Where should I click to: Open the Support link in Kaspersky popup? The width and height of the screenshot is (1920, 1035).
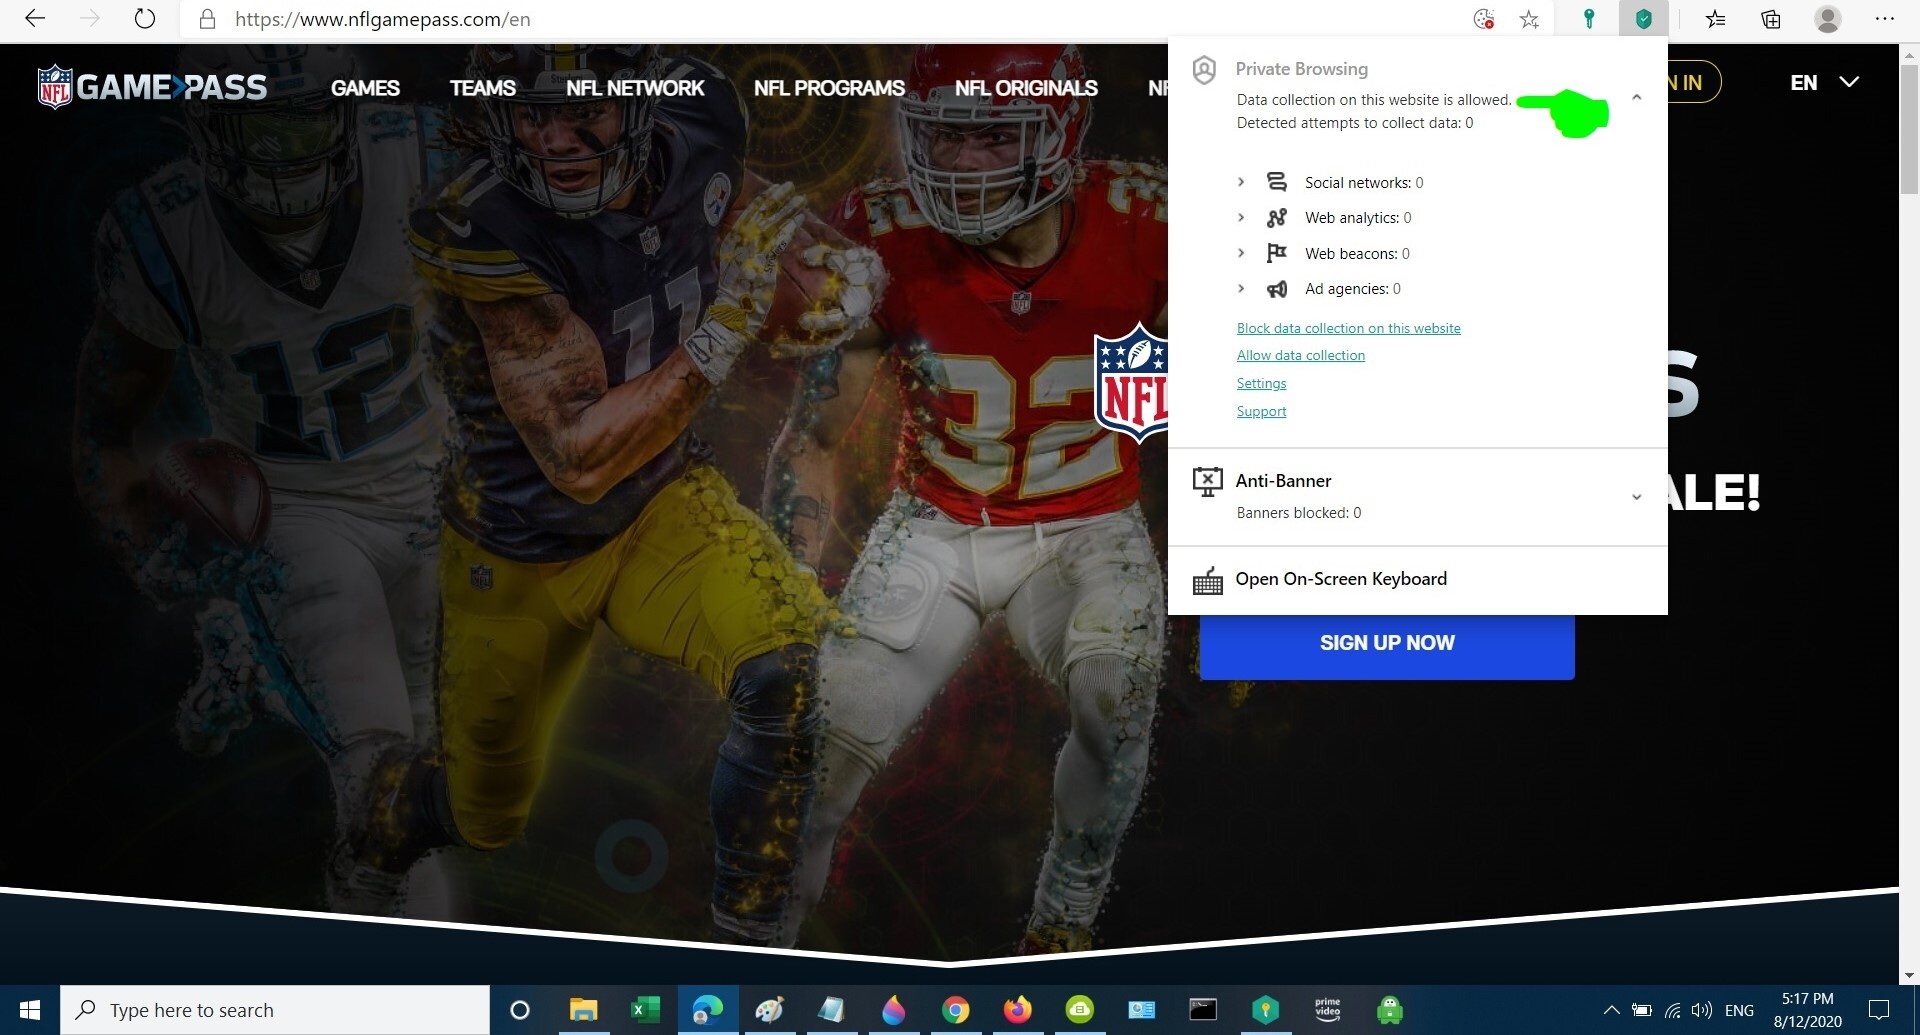click(1261, 411)
